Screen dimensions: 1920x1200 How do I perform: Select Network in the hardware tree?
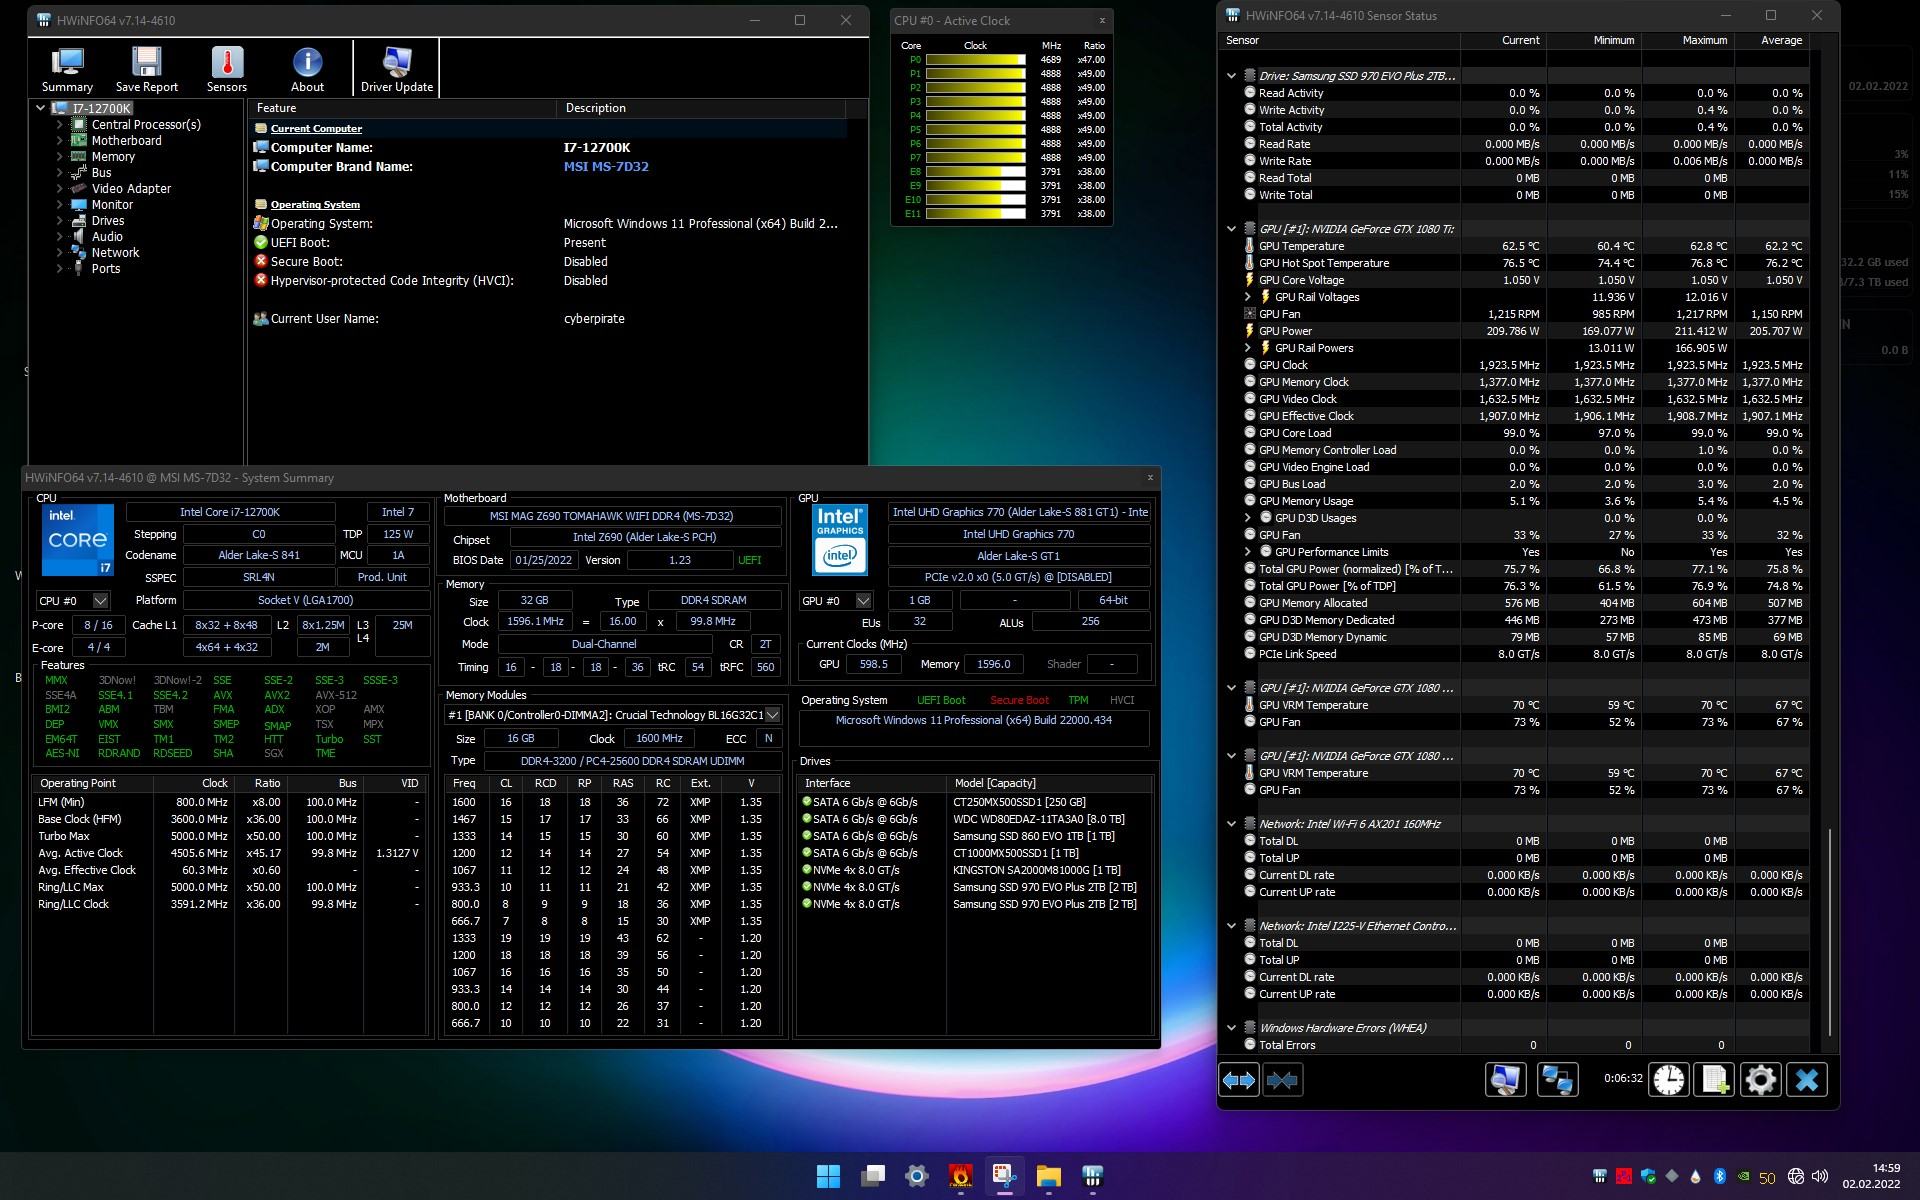click(115, 253)
